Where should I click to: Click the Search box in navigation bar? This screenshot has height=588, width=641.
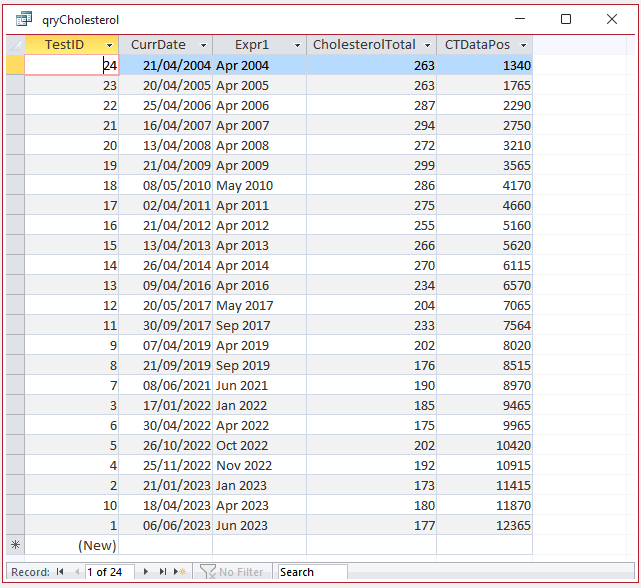tap(312, 572)
